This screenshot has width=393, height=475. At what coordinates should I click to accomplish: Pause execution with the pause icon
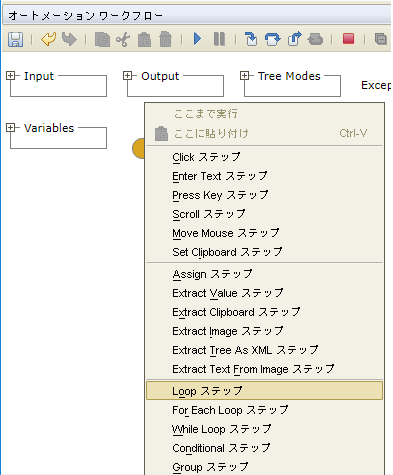(x=219, y=39)
